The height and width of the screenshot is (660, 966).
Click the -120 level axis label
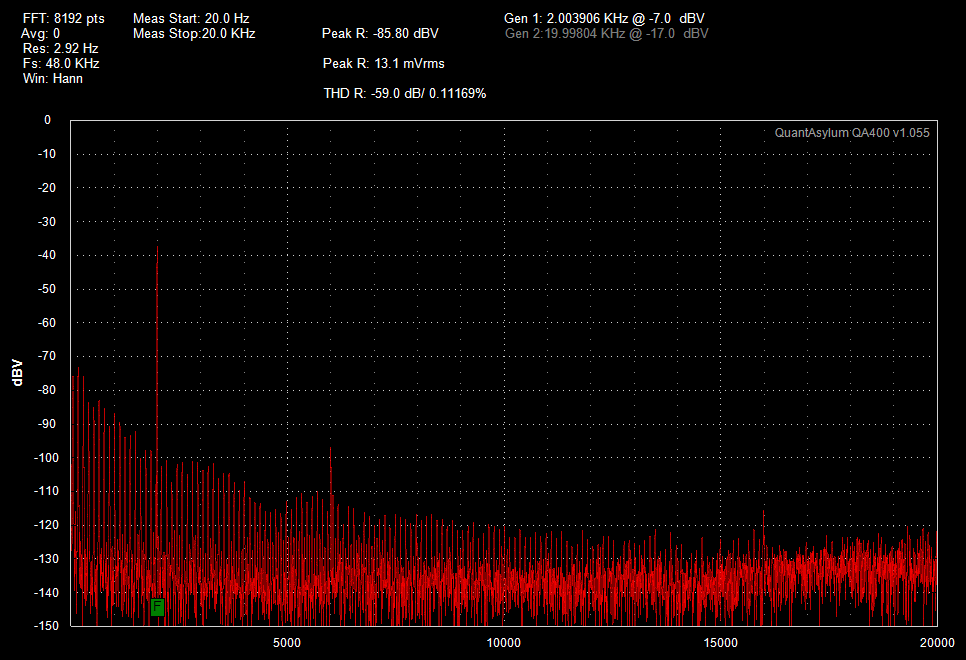click(x=44, y=525)
